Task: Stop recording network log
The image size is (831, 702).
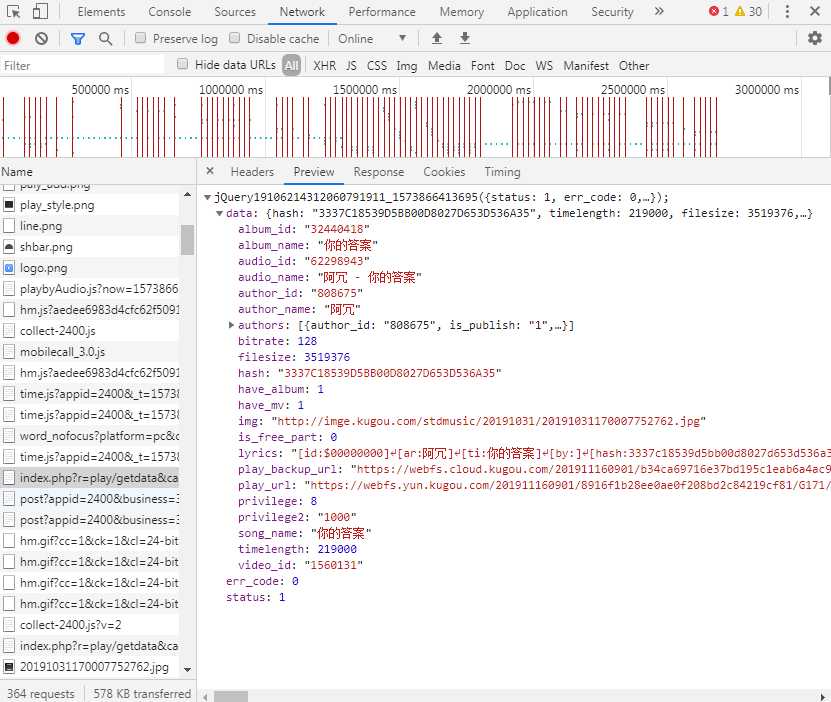Action: point(13,39)
